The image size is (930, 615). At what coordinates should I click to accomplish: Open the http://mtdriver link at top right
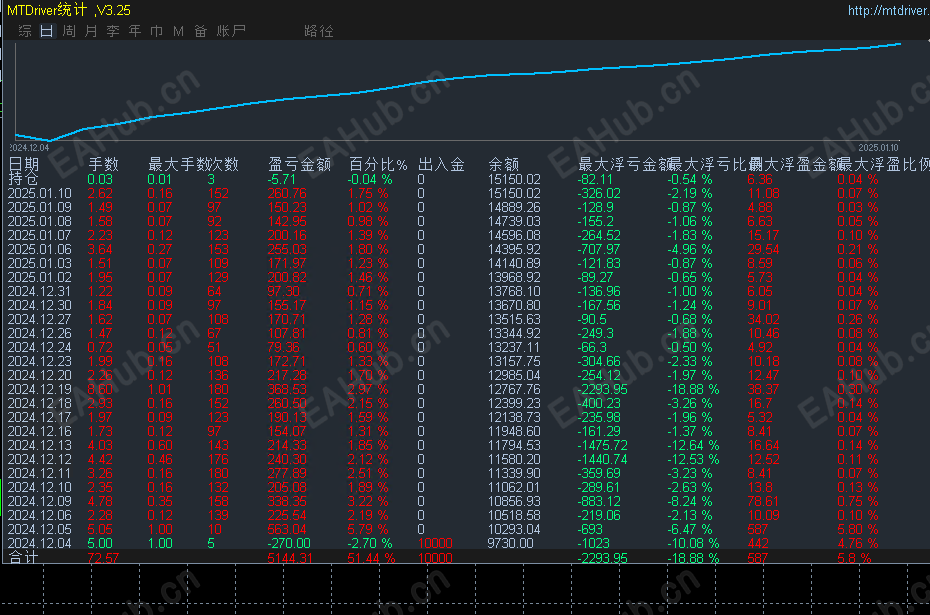(x=888, y=10)
